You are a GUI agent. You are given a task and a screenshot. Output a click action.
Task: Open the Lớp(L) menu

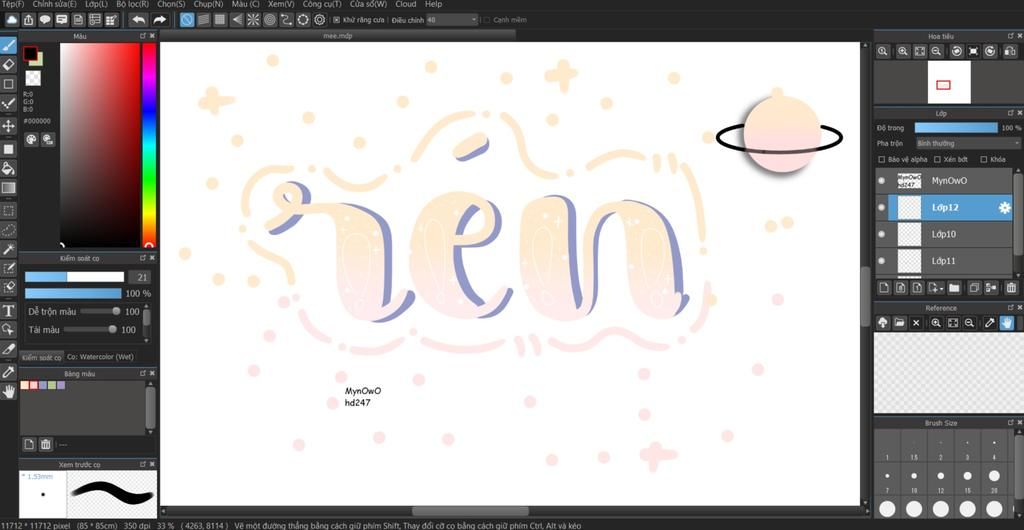tap(97, 4)
